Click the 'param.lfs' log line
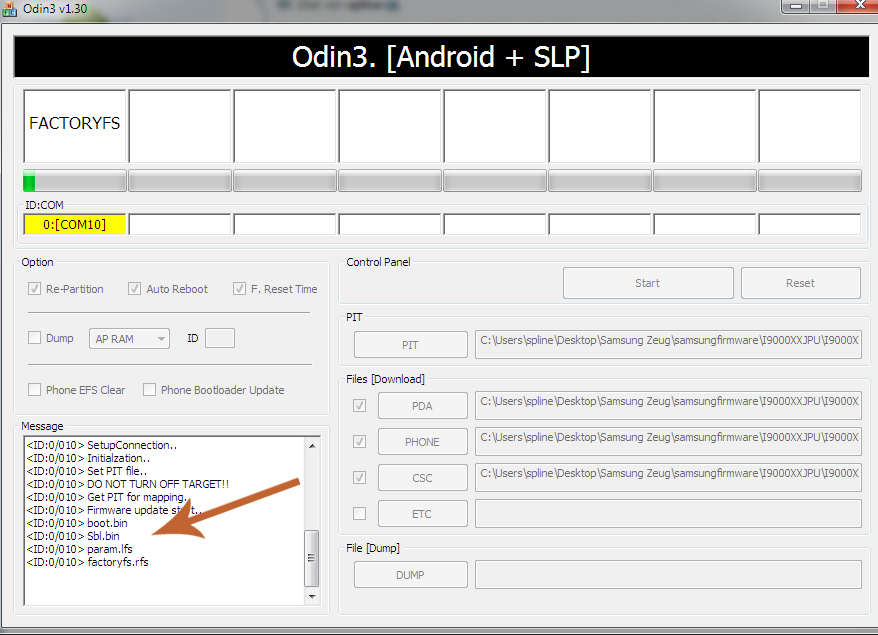 (x=80, y=549)
